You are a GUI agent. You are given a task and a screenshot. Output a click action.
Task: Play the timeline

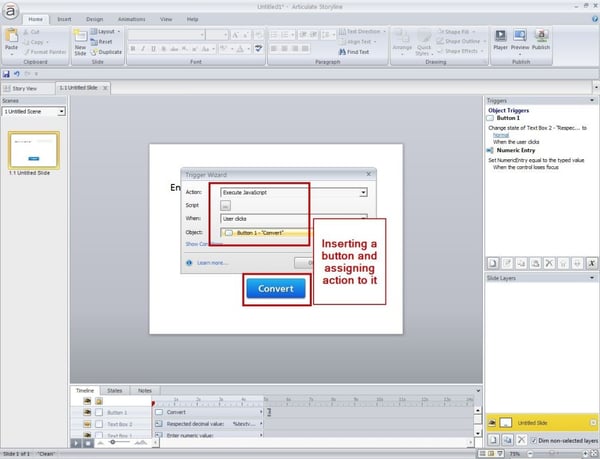pos(76,443)
